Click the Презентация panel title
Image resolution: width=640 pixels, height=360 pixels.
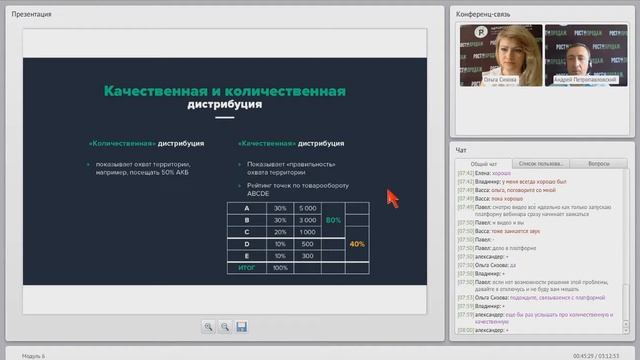click(x=31, y=14)
